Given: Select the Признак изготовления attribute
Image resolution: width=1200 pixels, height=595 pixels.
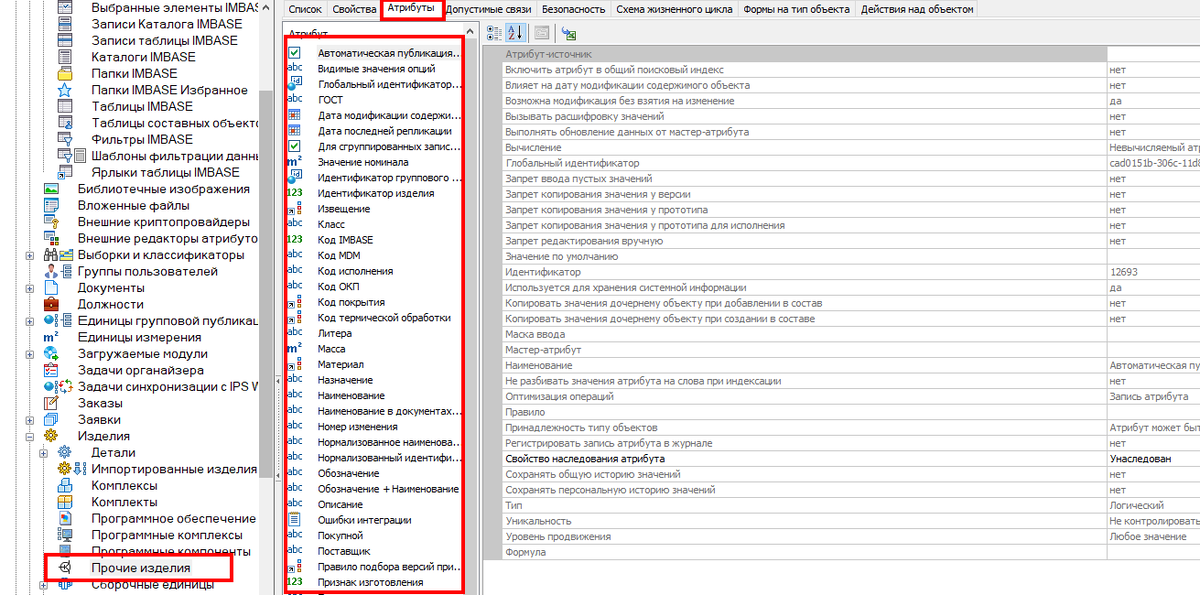Looking at the screenshot, I should tap(370, 581).
